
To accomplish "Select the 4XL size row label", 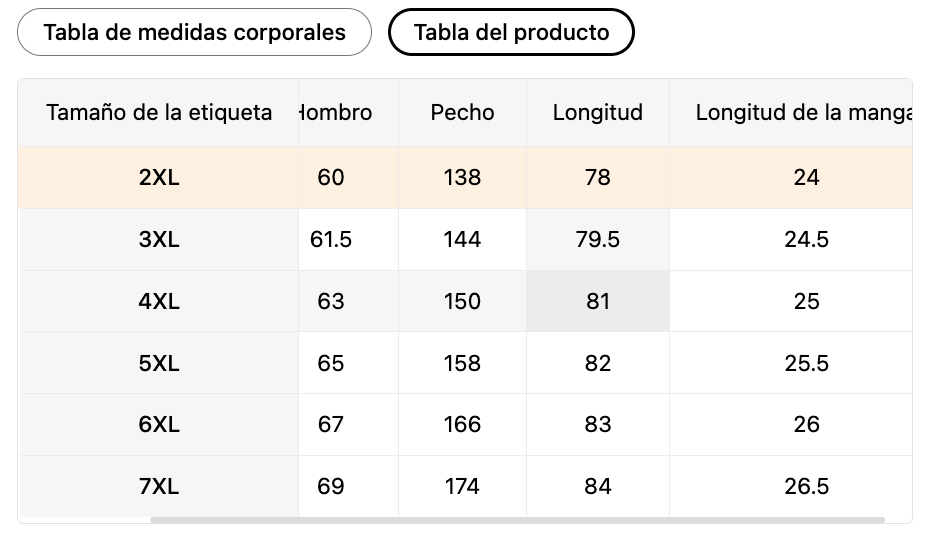I will (x=159, y=302).
